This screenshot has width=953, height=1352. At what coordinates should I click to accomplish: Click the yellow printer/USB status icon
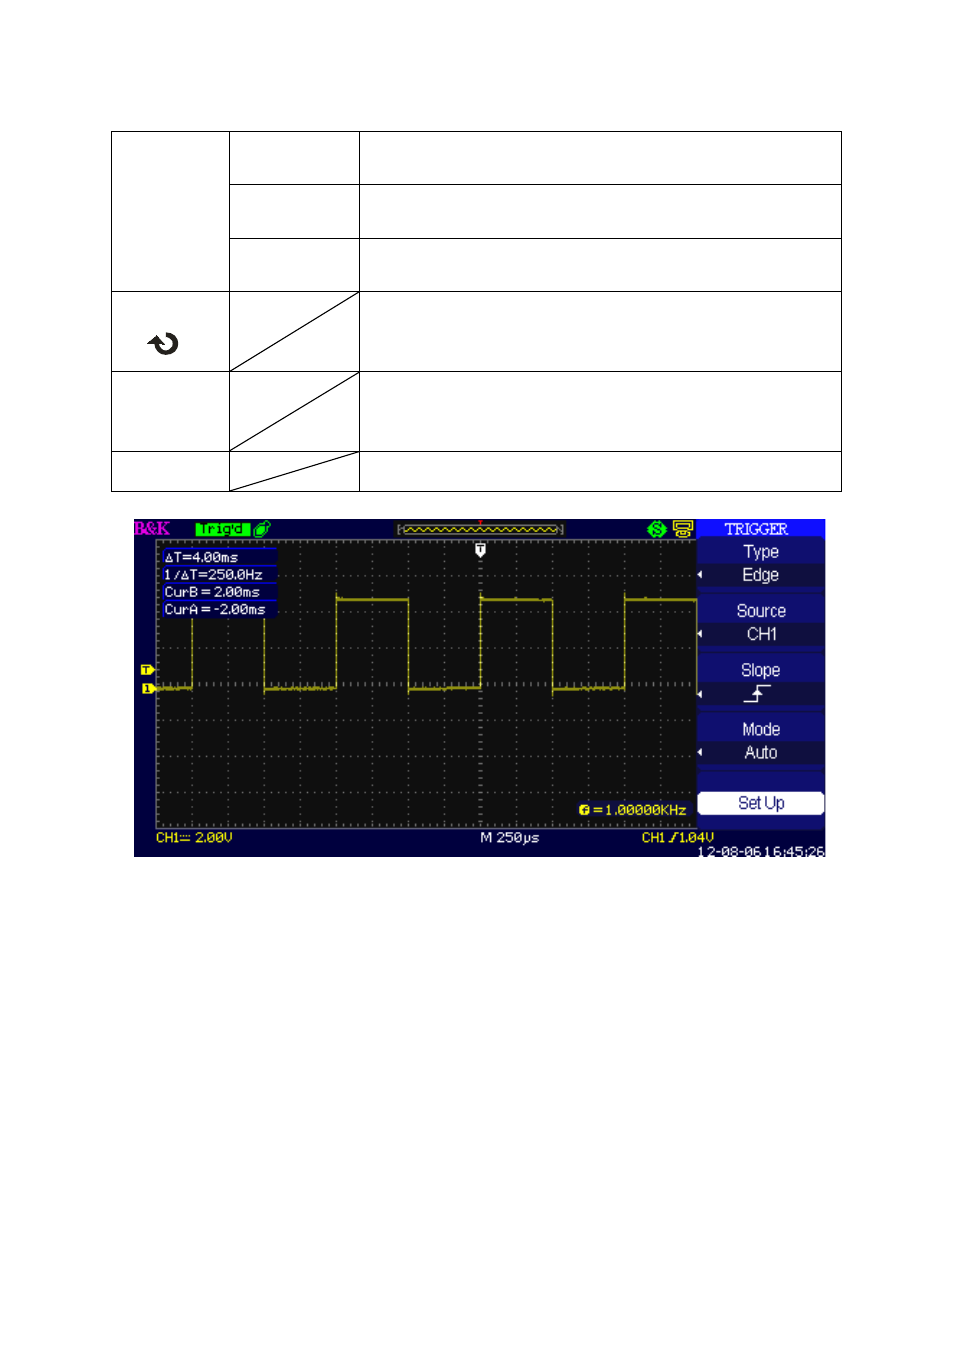click(683, 529)
